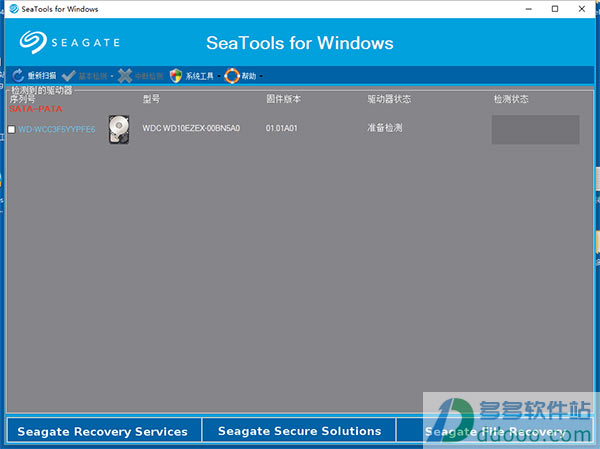Open Seagate Recovery Services
The image size is (600, 449).
click(x=104, y=431)
